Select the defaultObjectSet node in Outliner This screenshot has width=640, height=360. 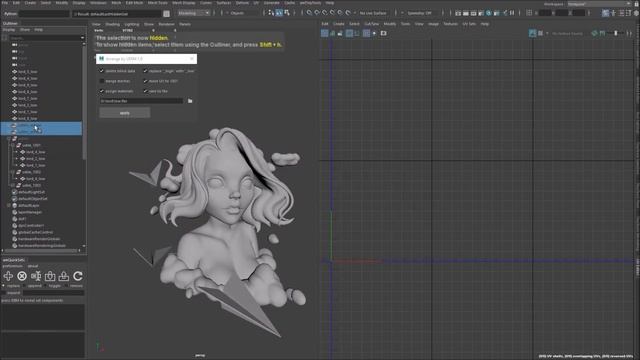click(x=33, y=199)
